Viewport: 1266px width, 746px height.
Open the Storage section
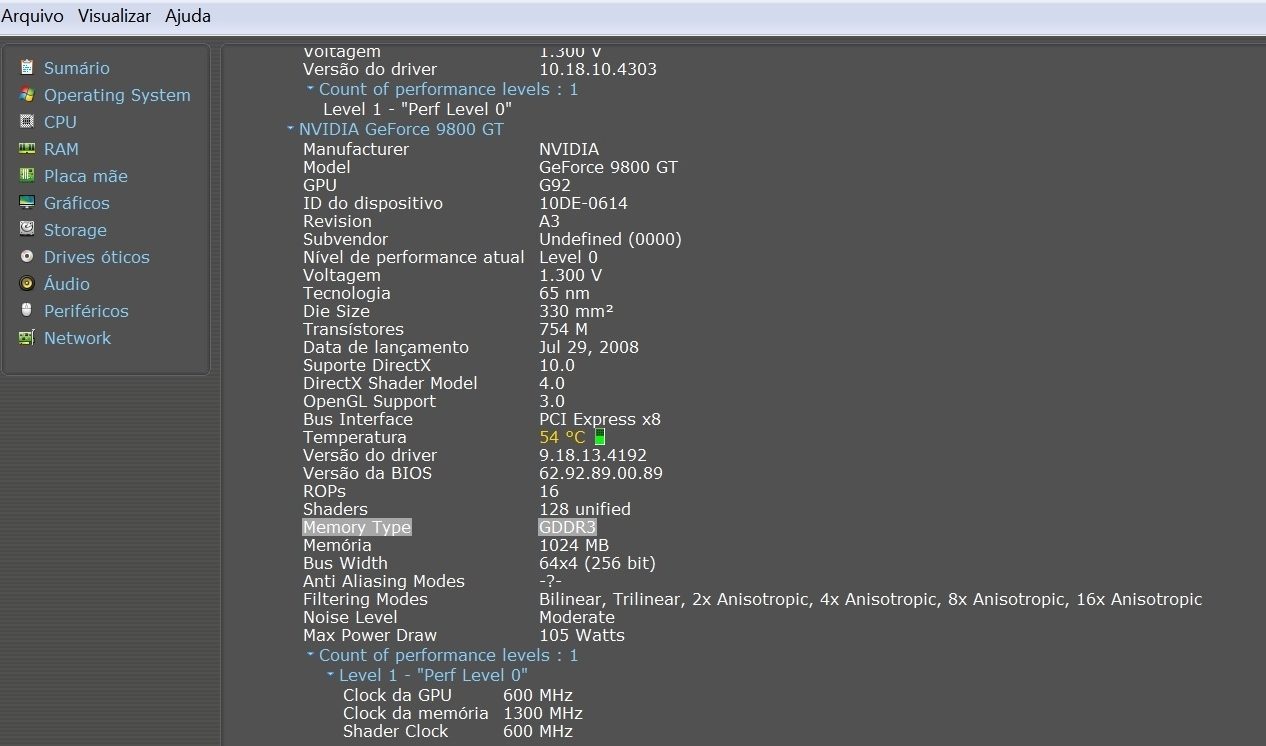point(75,230)
